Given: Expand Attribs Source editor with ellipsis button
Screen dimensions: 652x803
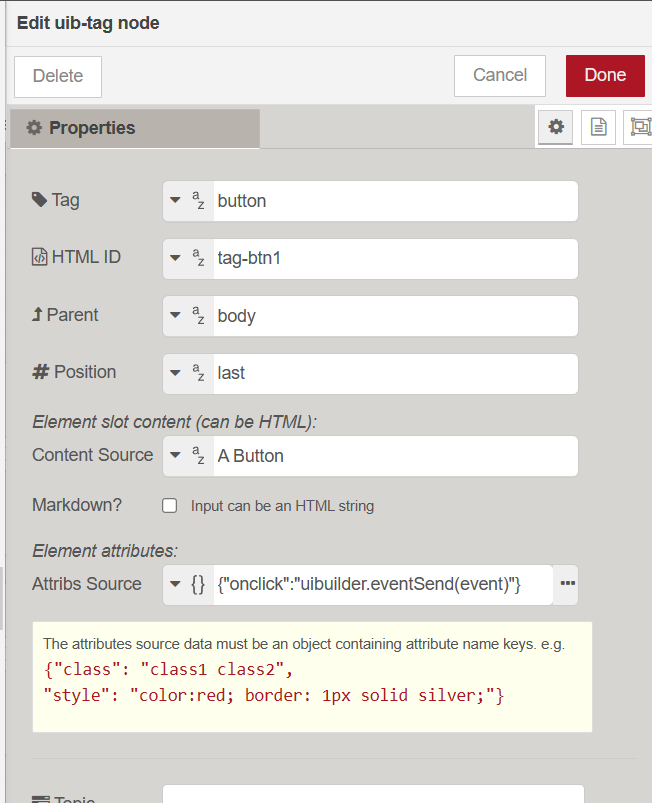Looking at the screenshot, I should coord(566,585).
